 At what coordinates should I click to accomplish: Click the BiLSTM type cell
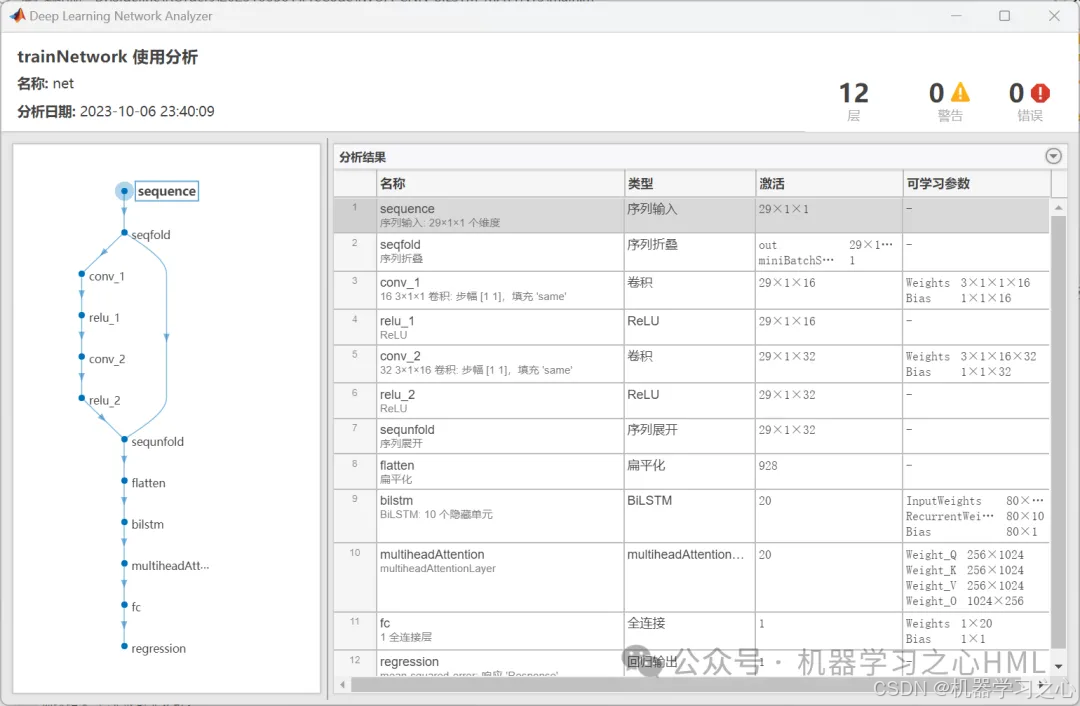pos(689,516)
